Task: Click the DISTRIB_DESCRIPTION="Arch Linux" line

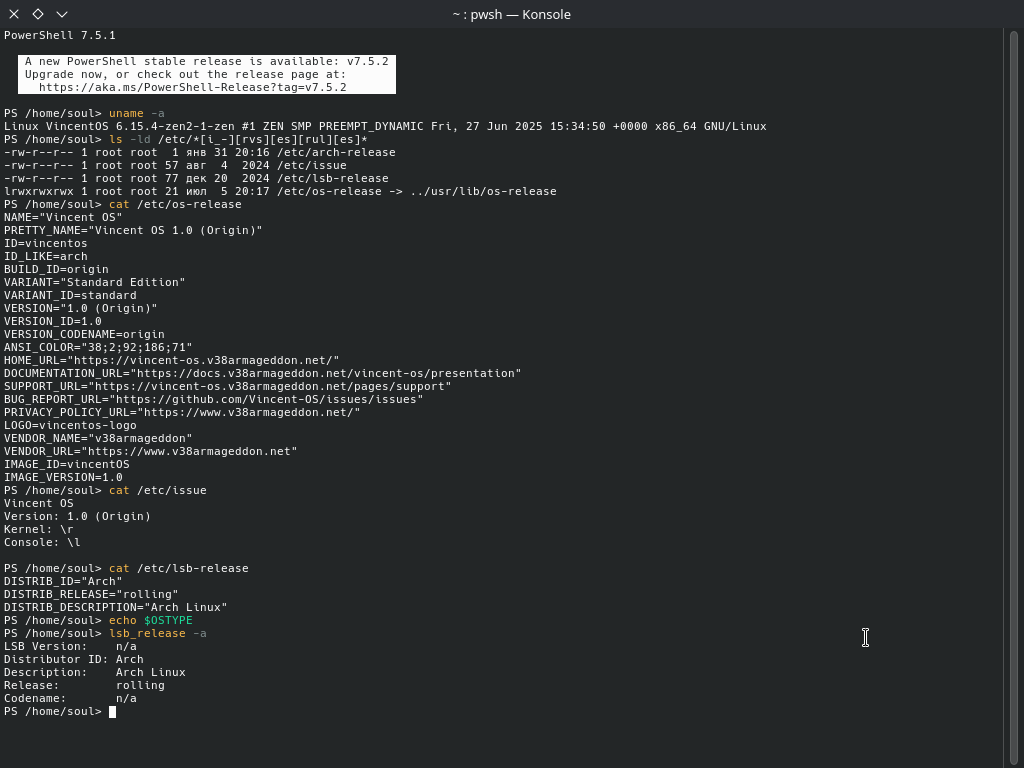Action: pos(116,609)
